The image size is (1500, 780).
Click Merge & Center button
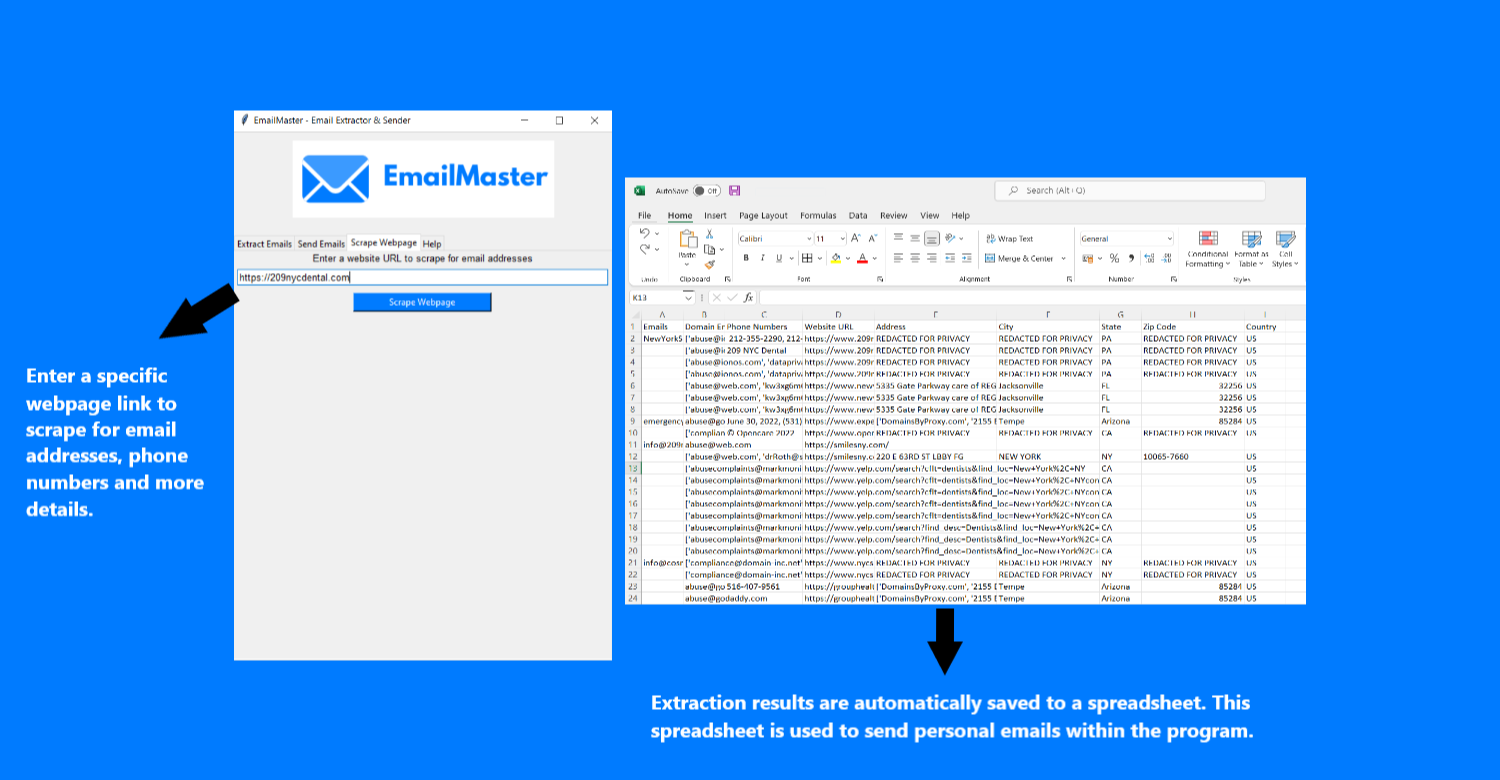1019,259
